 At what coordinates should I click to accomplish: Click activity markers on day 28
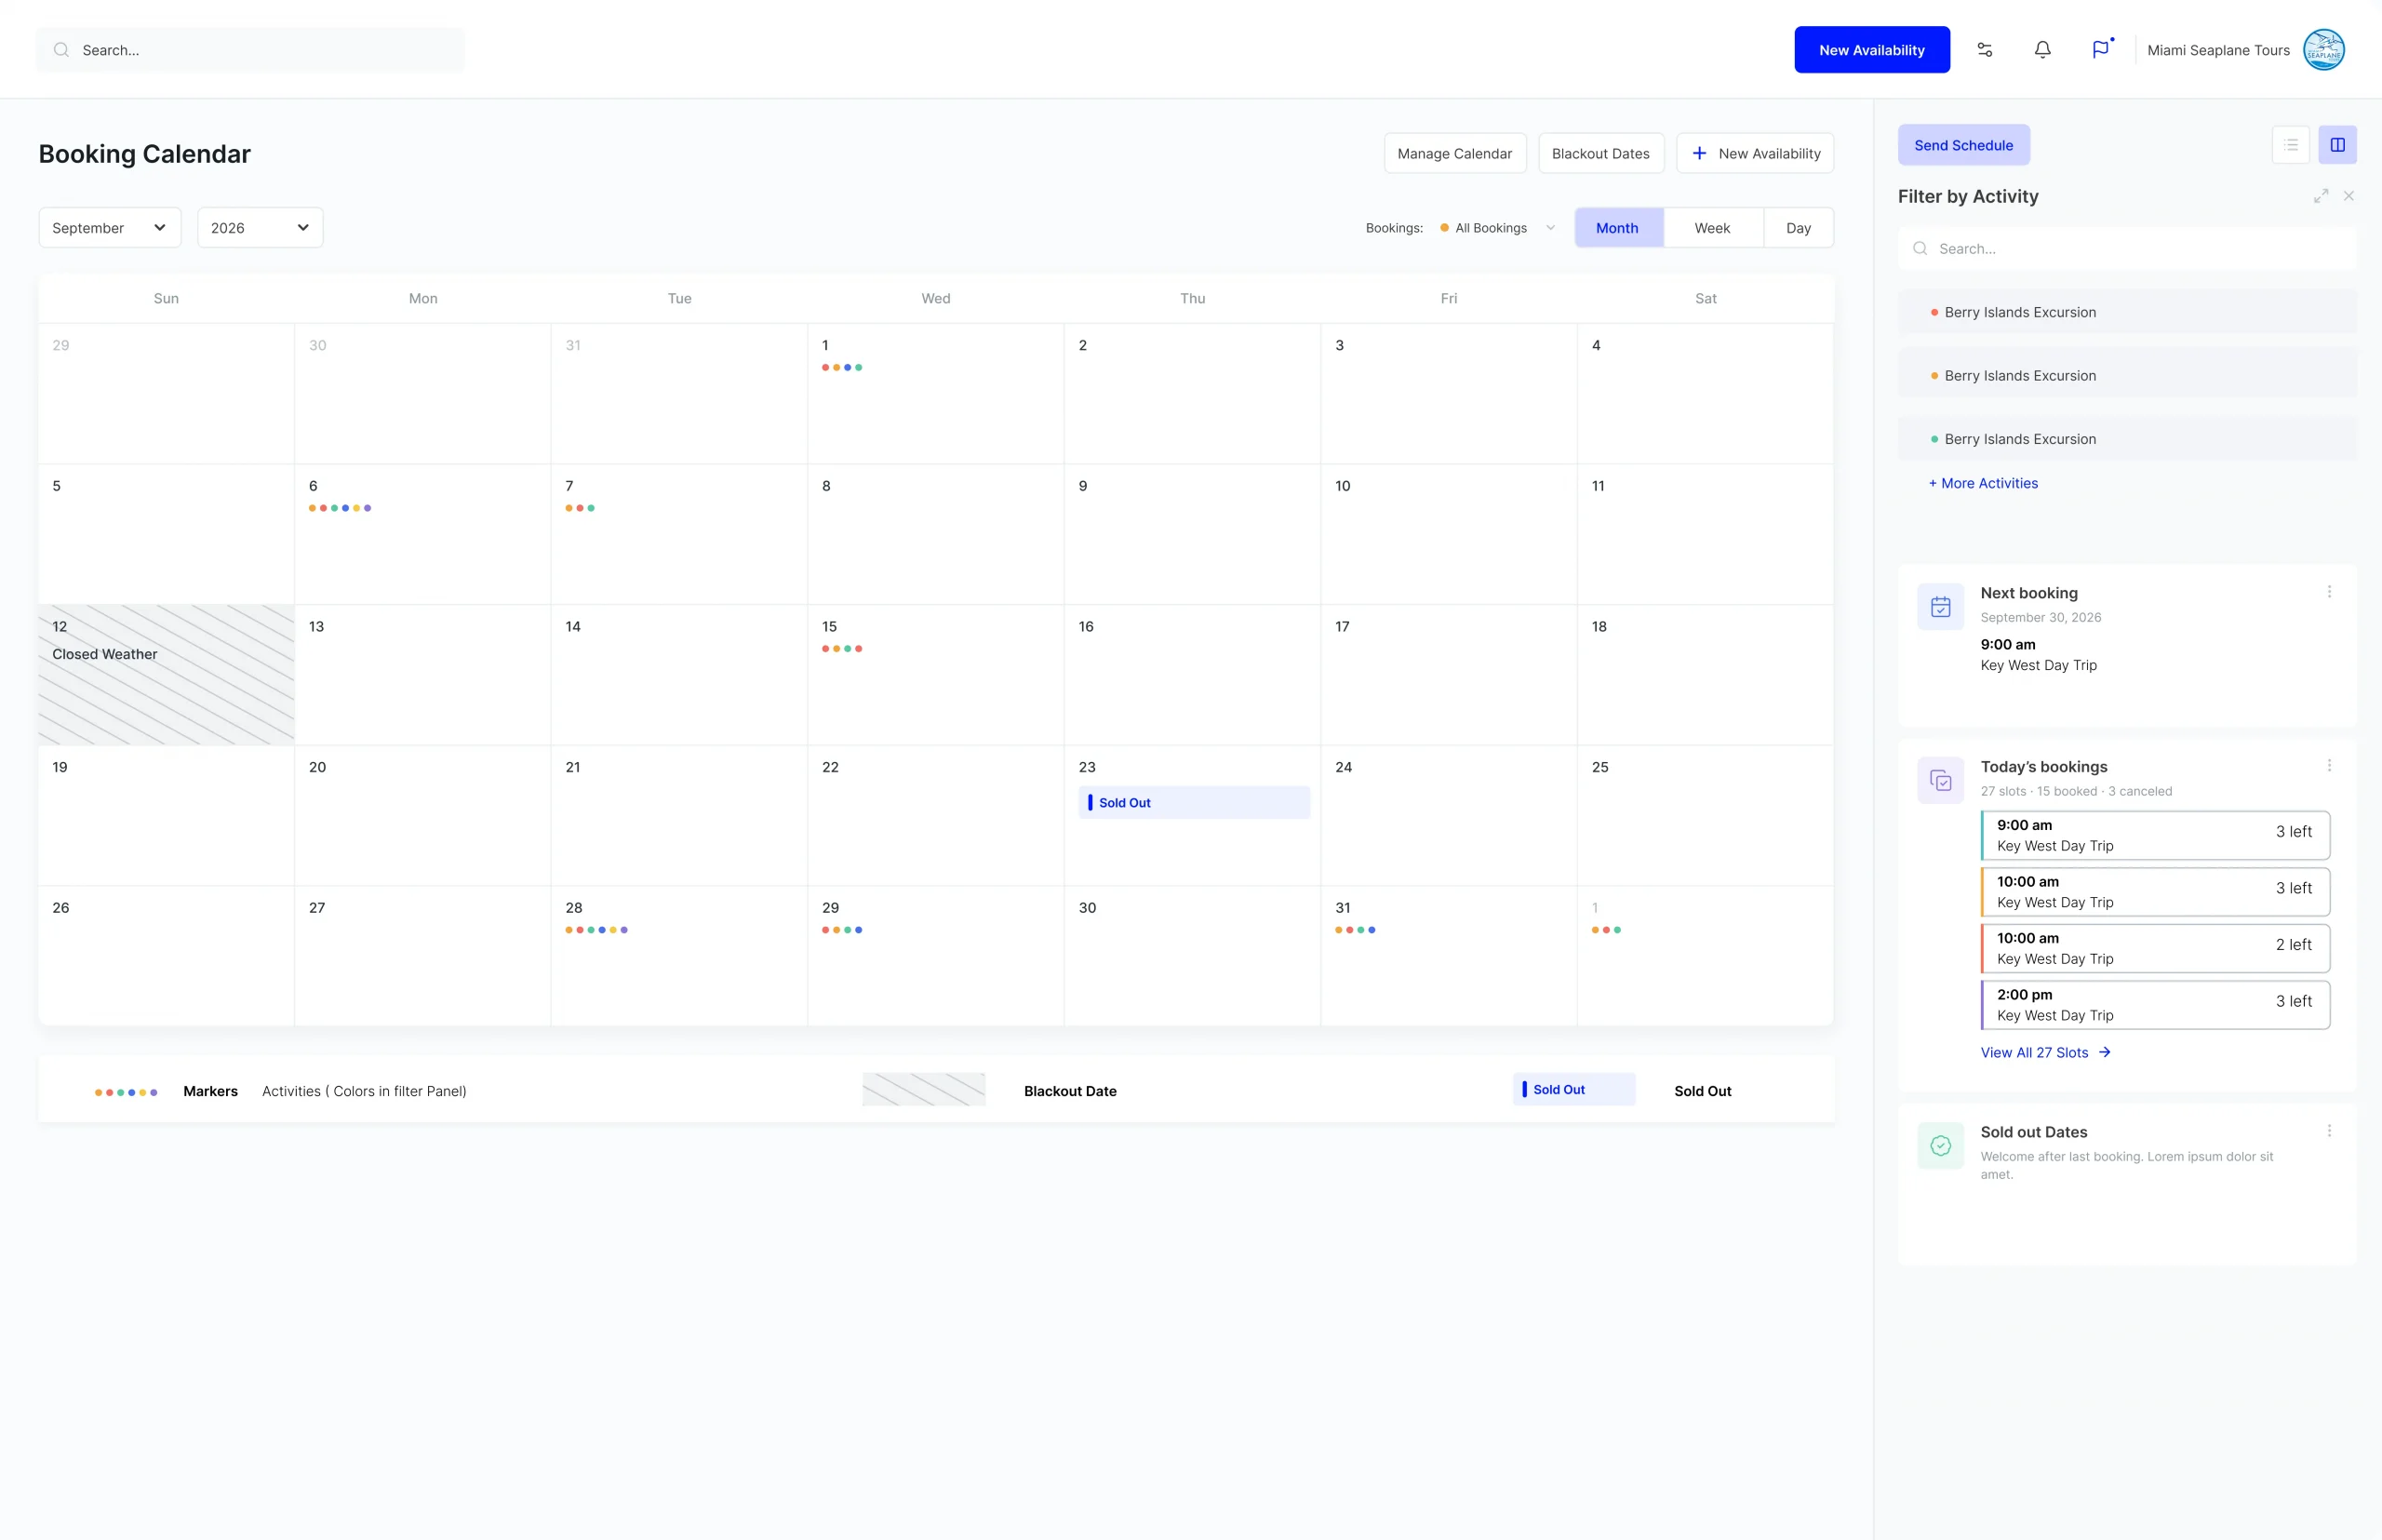[597, 930]
